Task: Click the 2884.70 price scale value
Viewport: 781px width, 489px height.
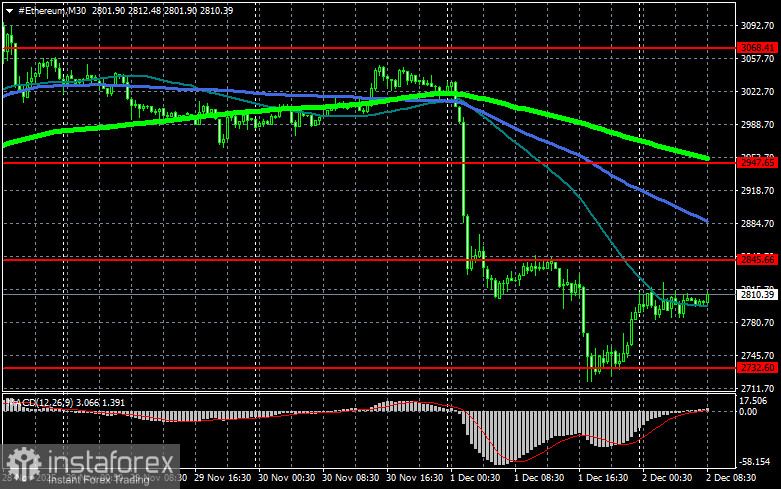Action: coord(758,224)
